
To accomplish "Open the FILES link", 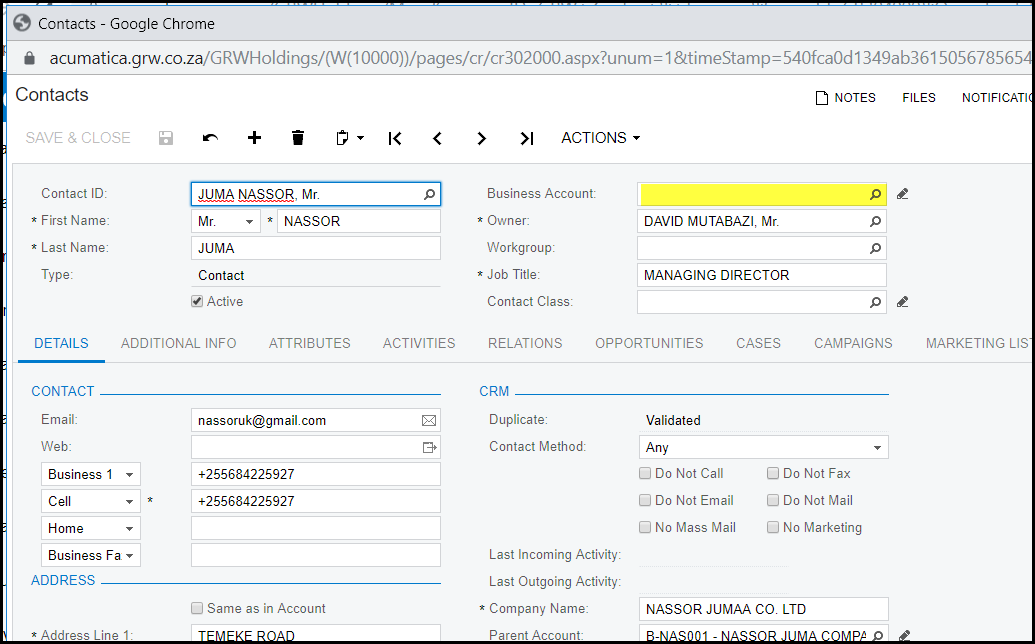I will click(918, 97).
